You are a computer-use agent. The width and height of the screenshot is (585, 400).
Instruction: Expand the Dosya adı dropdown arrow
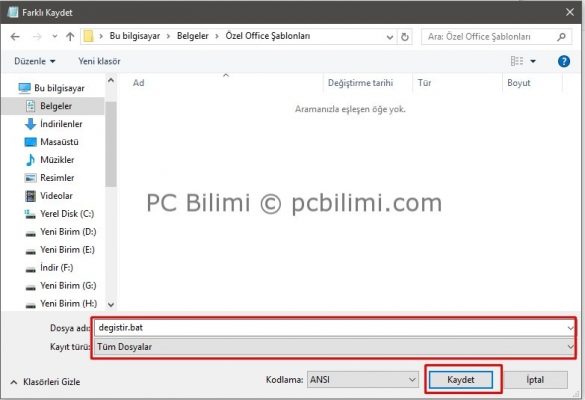570,328
